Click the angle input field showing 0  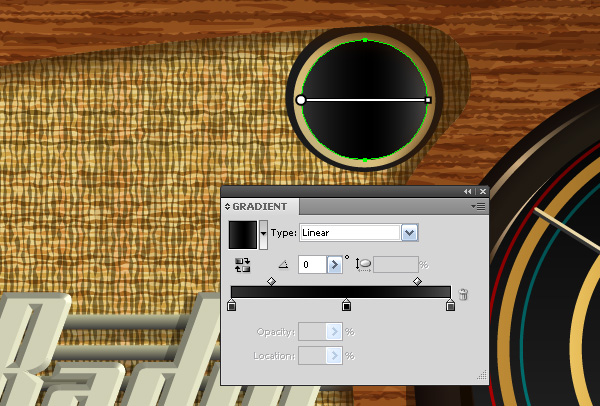pos(312,265)
